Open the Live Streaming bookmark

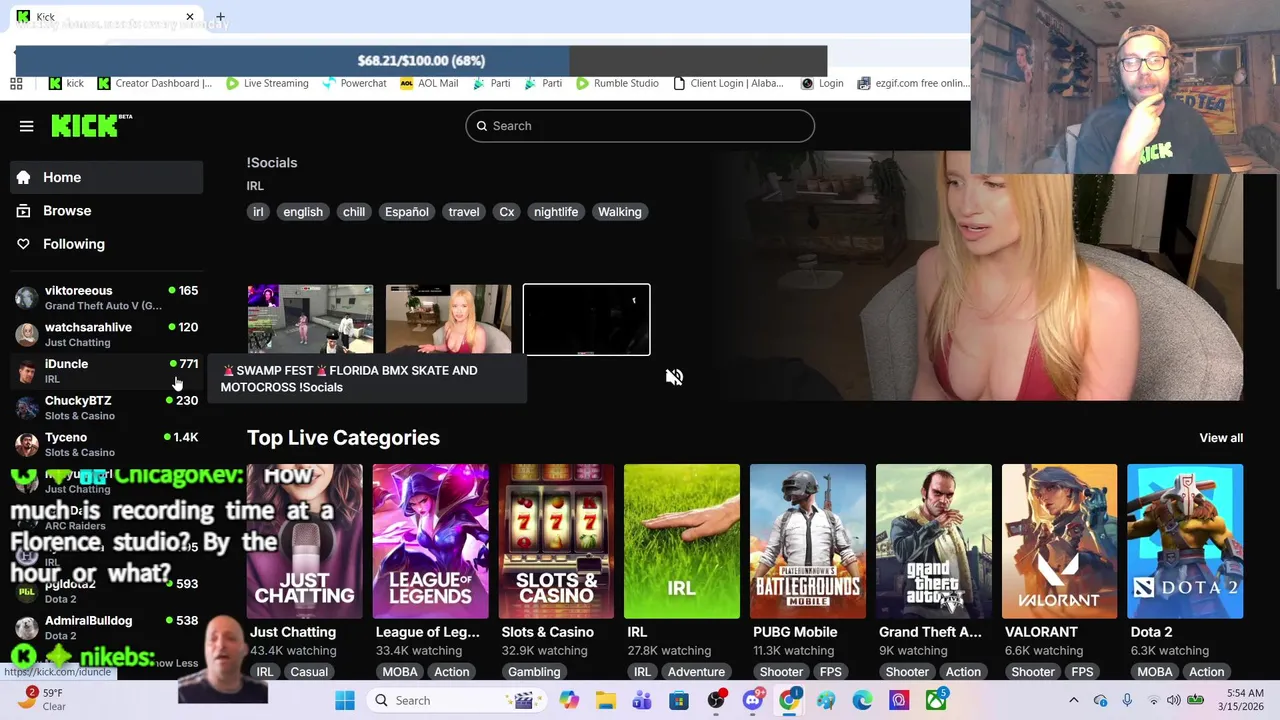click(x=267, y=84)
